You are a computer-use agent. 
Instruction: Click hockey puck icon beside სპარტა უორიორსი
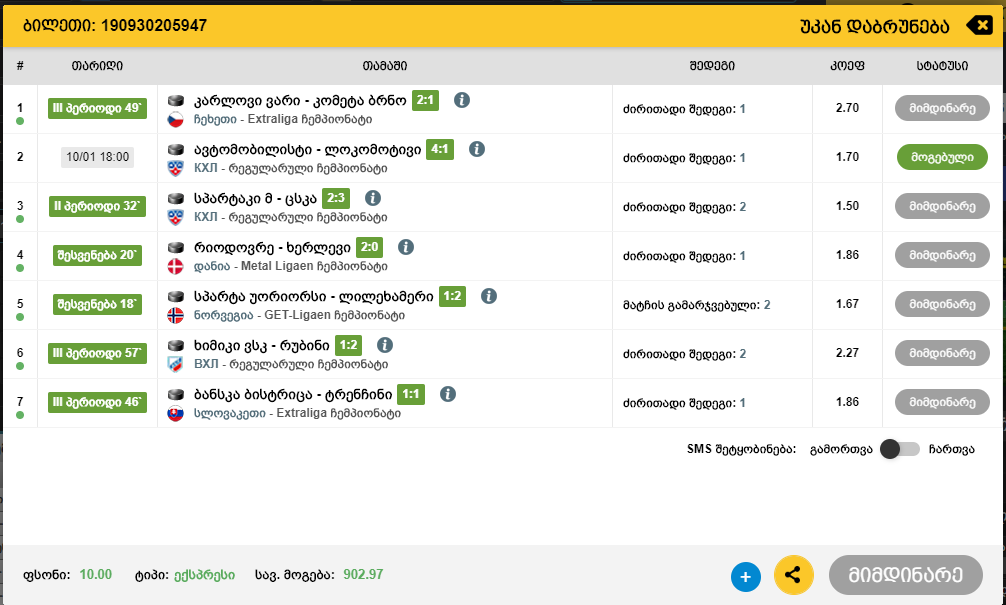pyautogui.click(x=176, y=296)
